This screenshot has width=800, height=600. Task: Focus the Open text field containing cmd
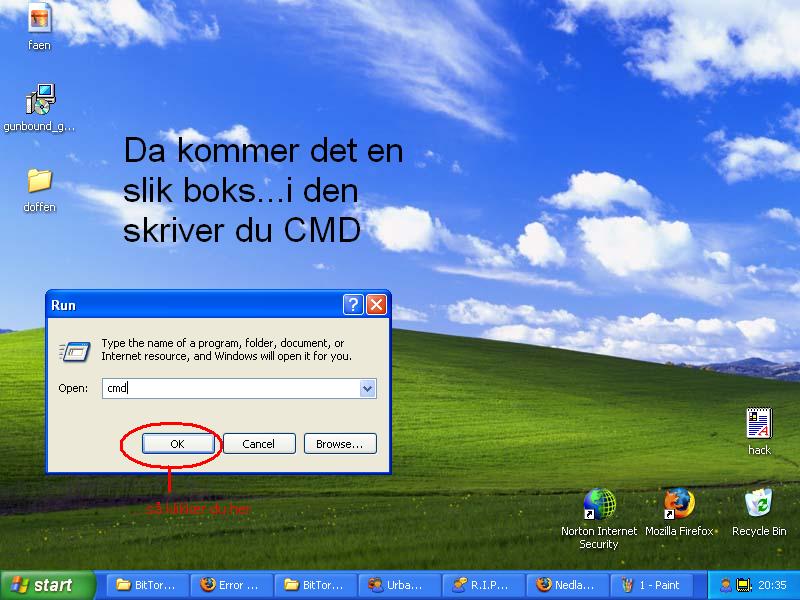pos(239,389)
